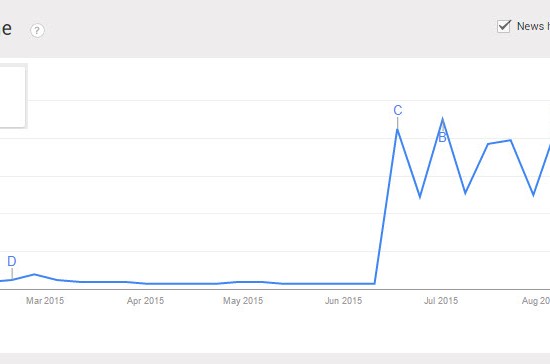
Task: Click the dip right after marker B
Action: 465,193
